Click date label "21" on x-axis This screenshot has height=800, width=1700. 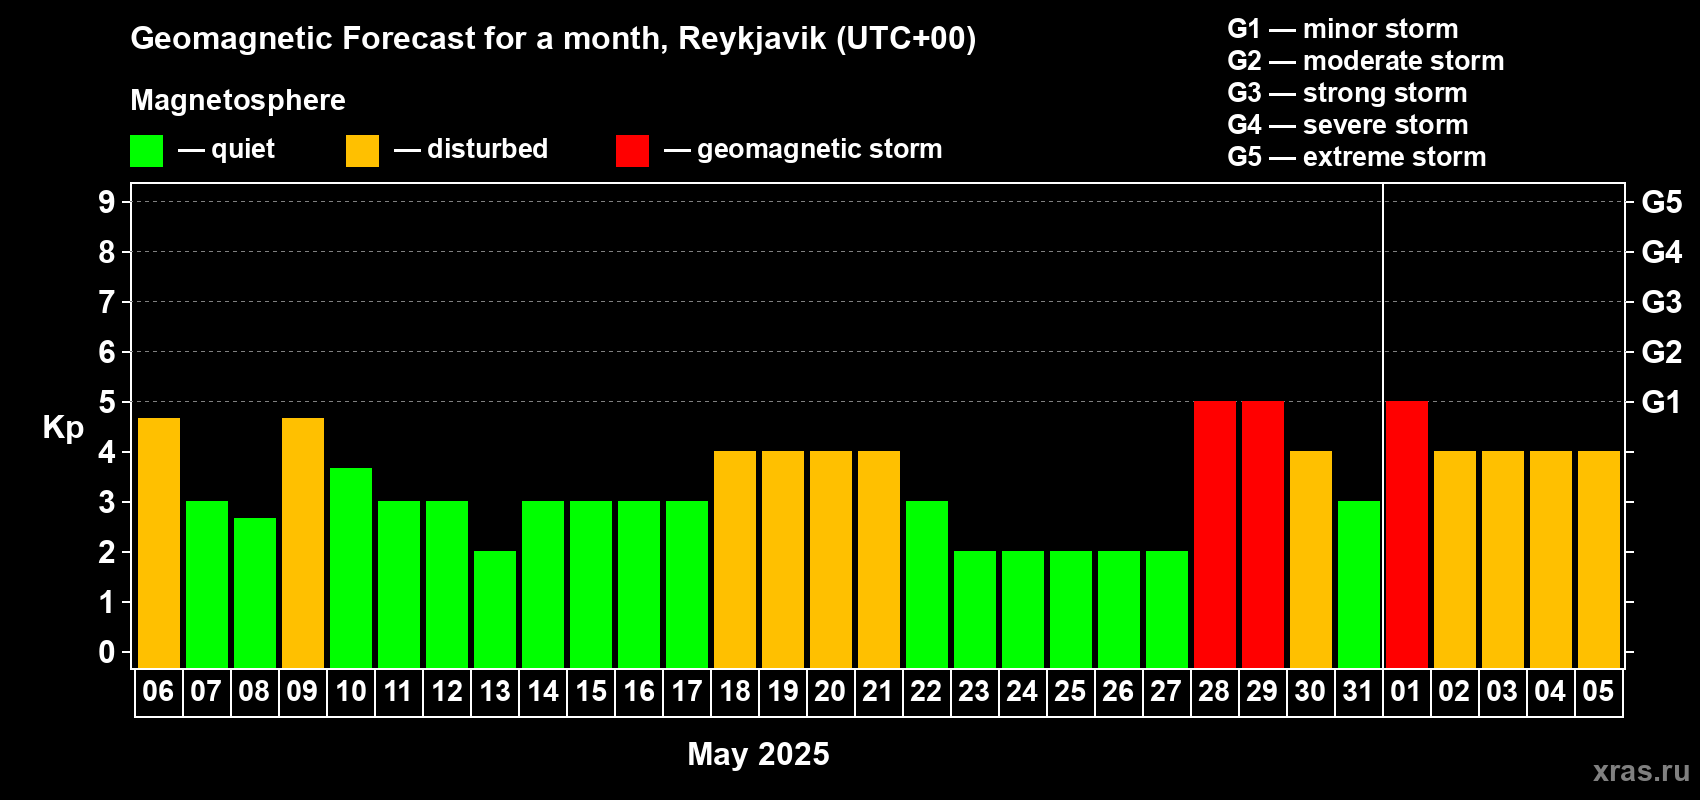877,691
